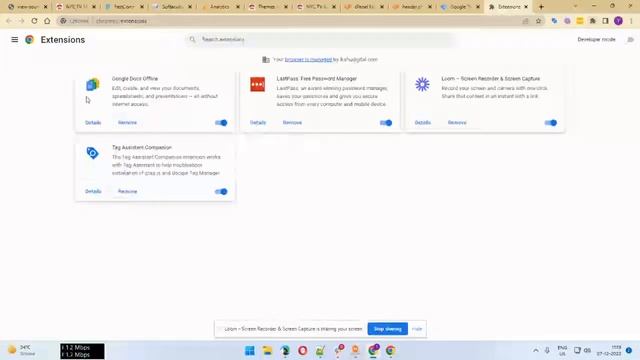Launch Opera from the taskbar

coord(302,351)
